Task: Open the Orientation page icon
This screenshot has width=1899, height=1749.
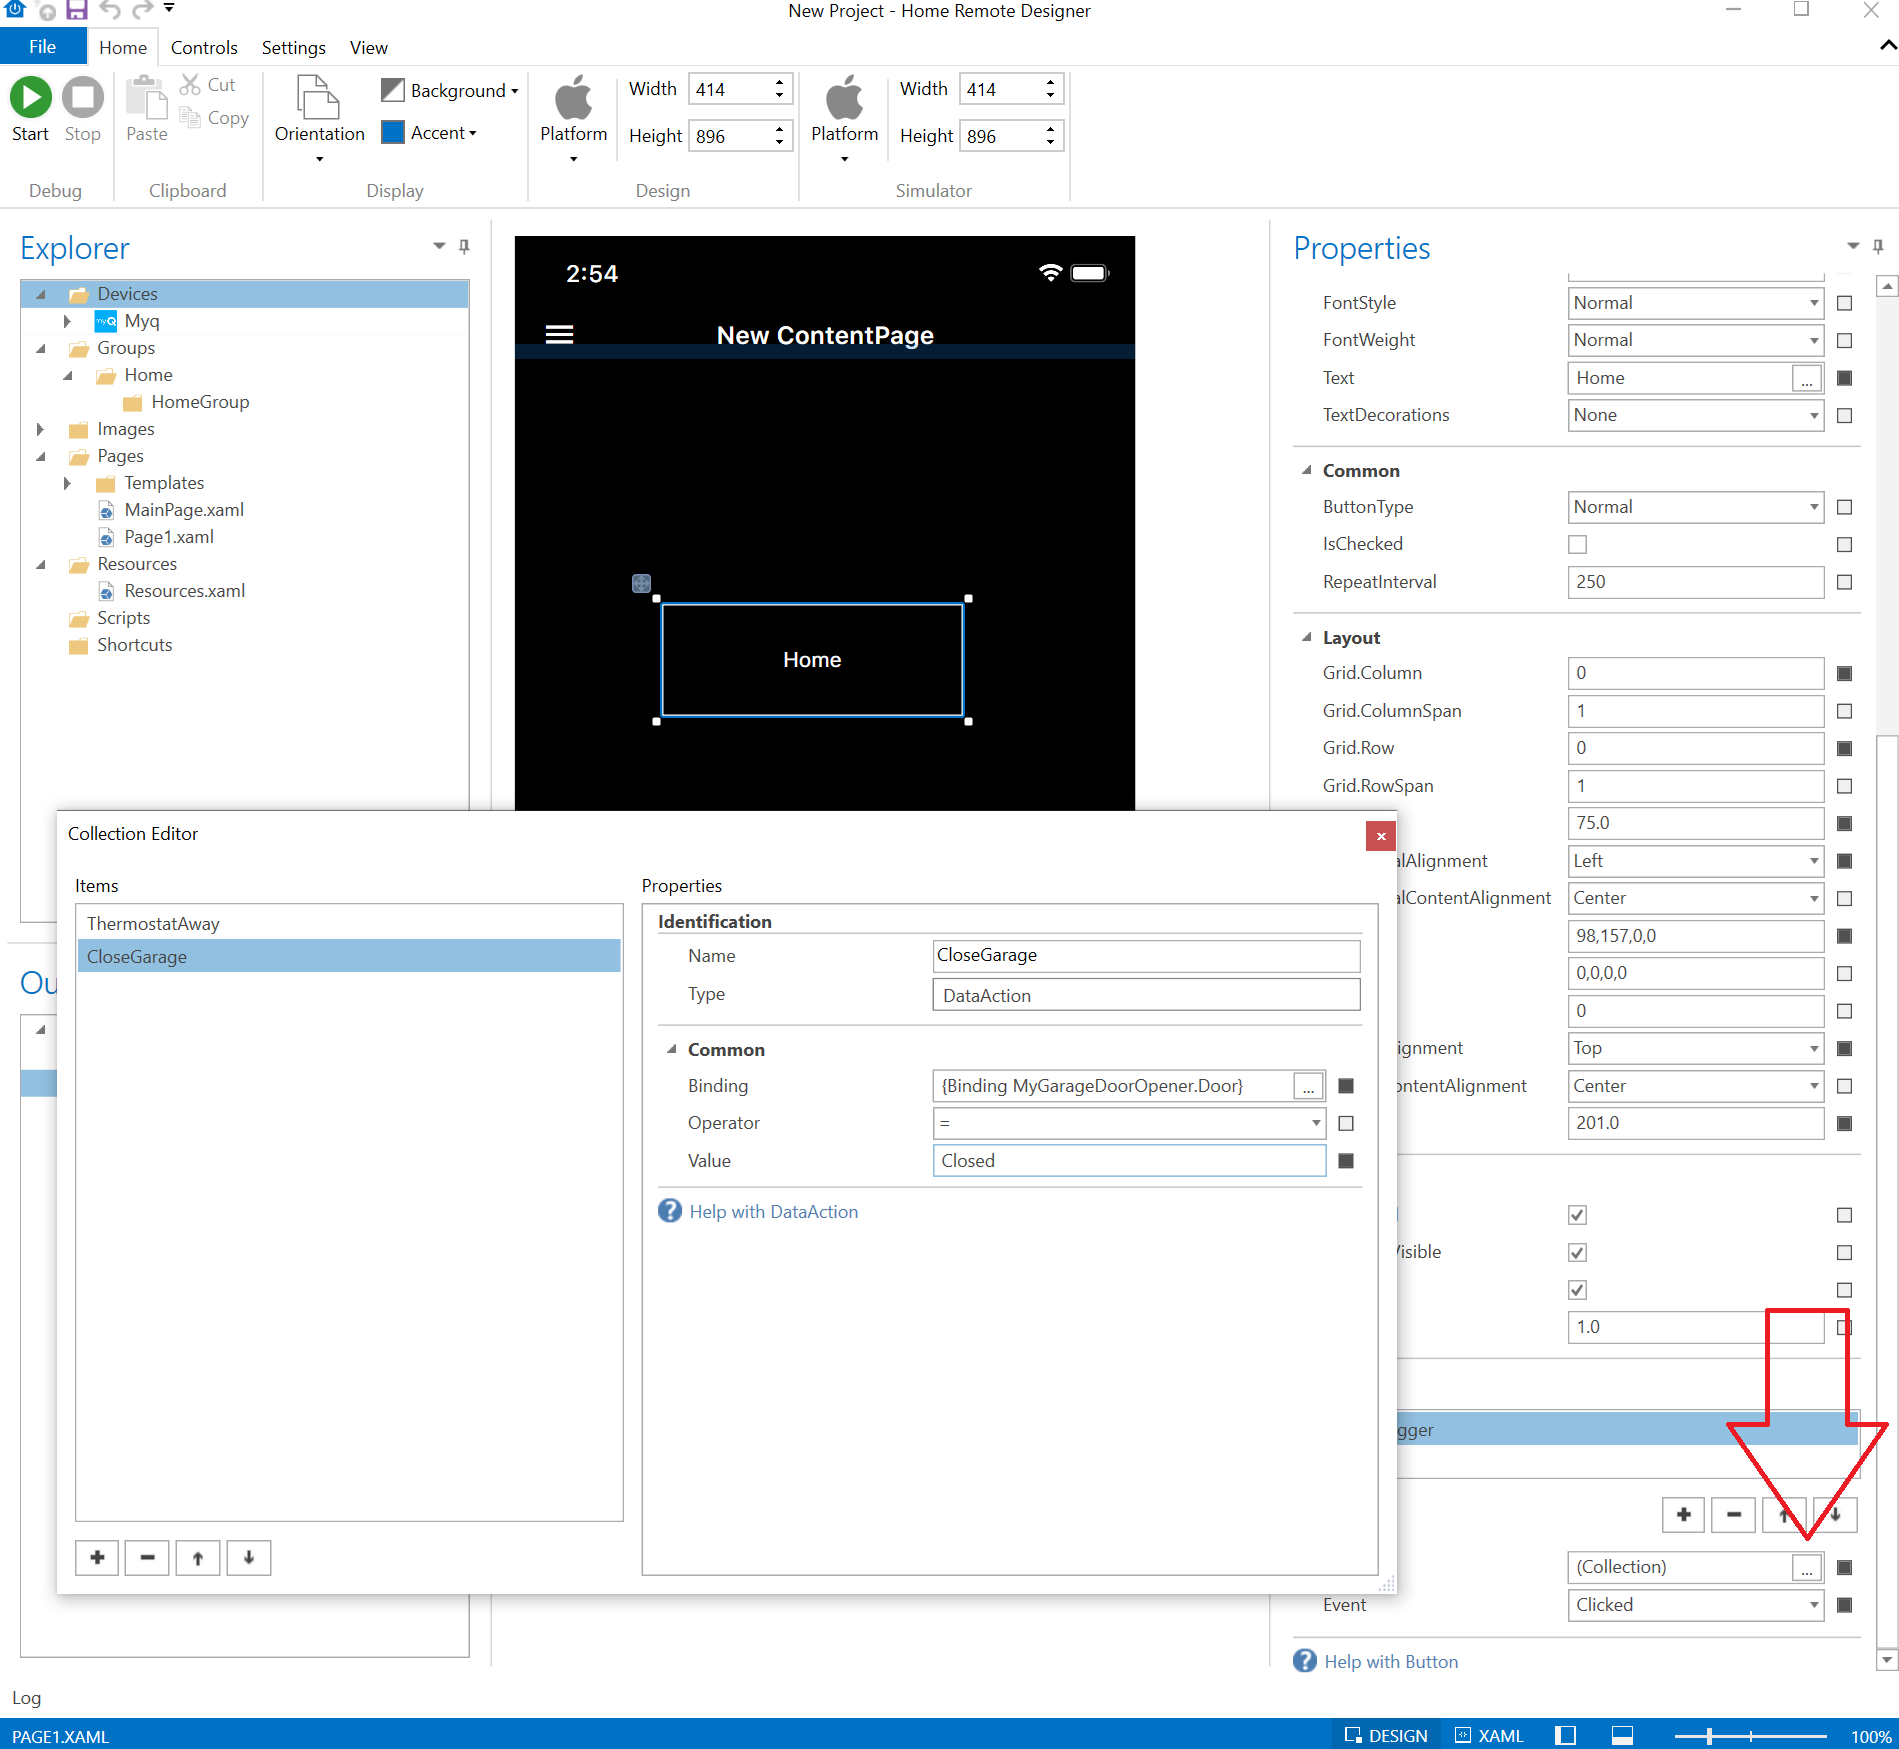Action: tap(319, 97)
